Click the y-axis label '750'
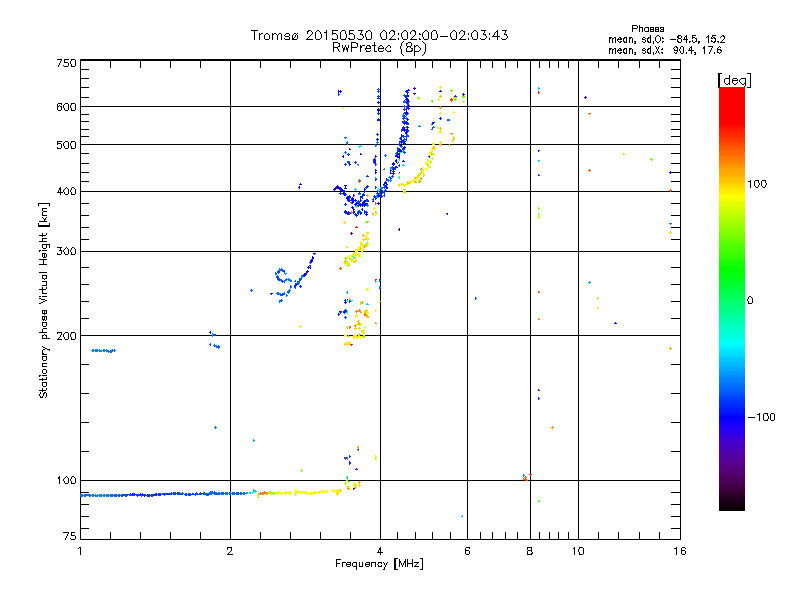Screen dimensions: 800x600 pos(66,63)
